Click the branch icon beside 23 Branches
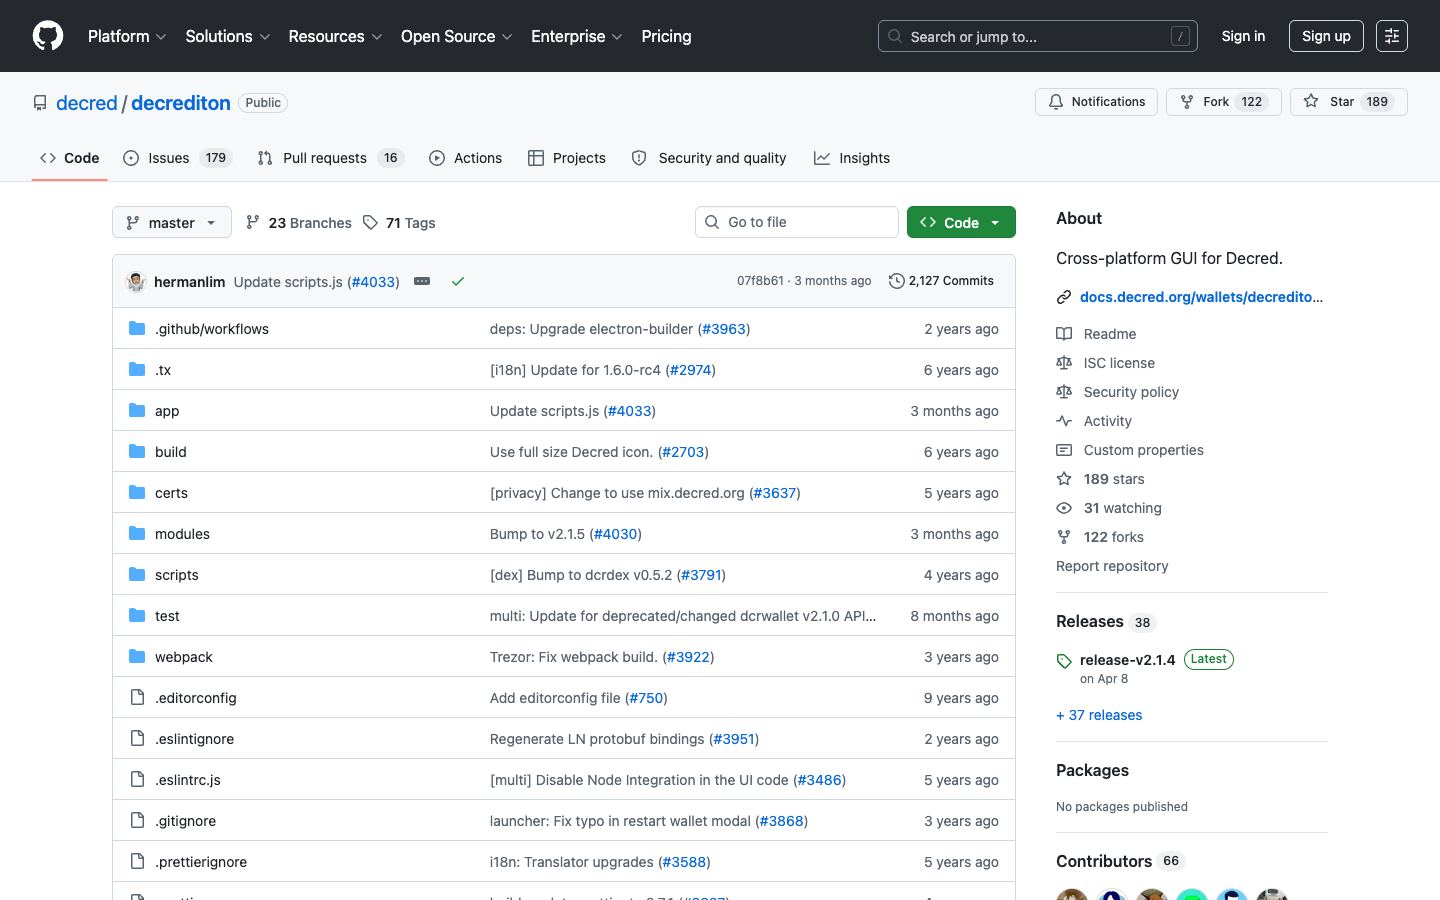 pyautogui.click(x=253, y=222)
